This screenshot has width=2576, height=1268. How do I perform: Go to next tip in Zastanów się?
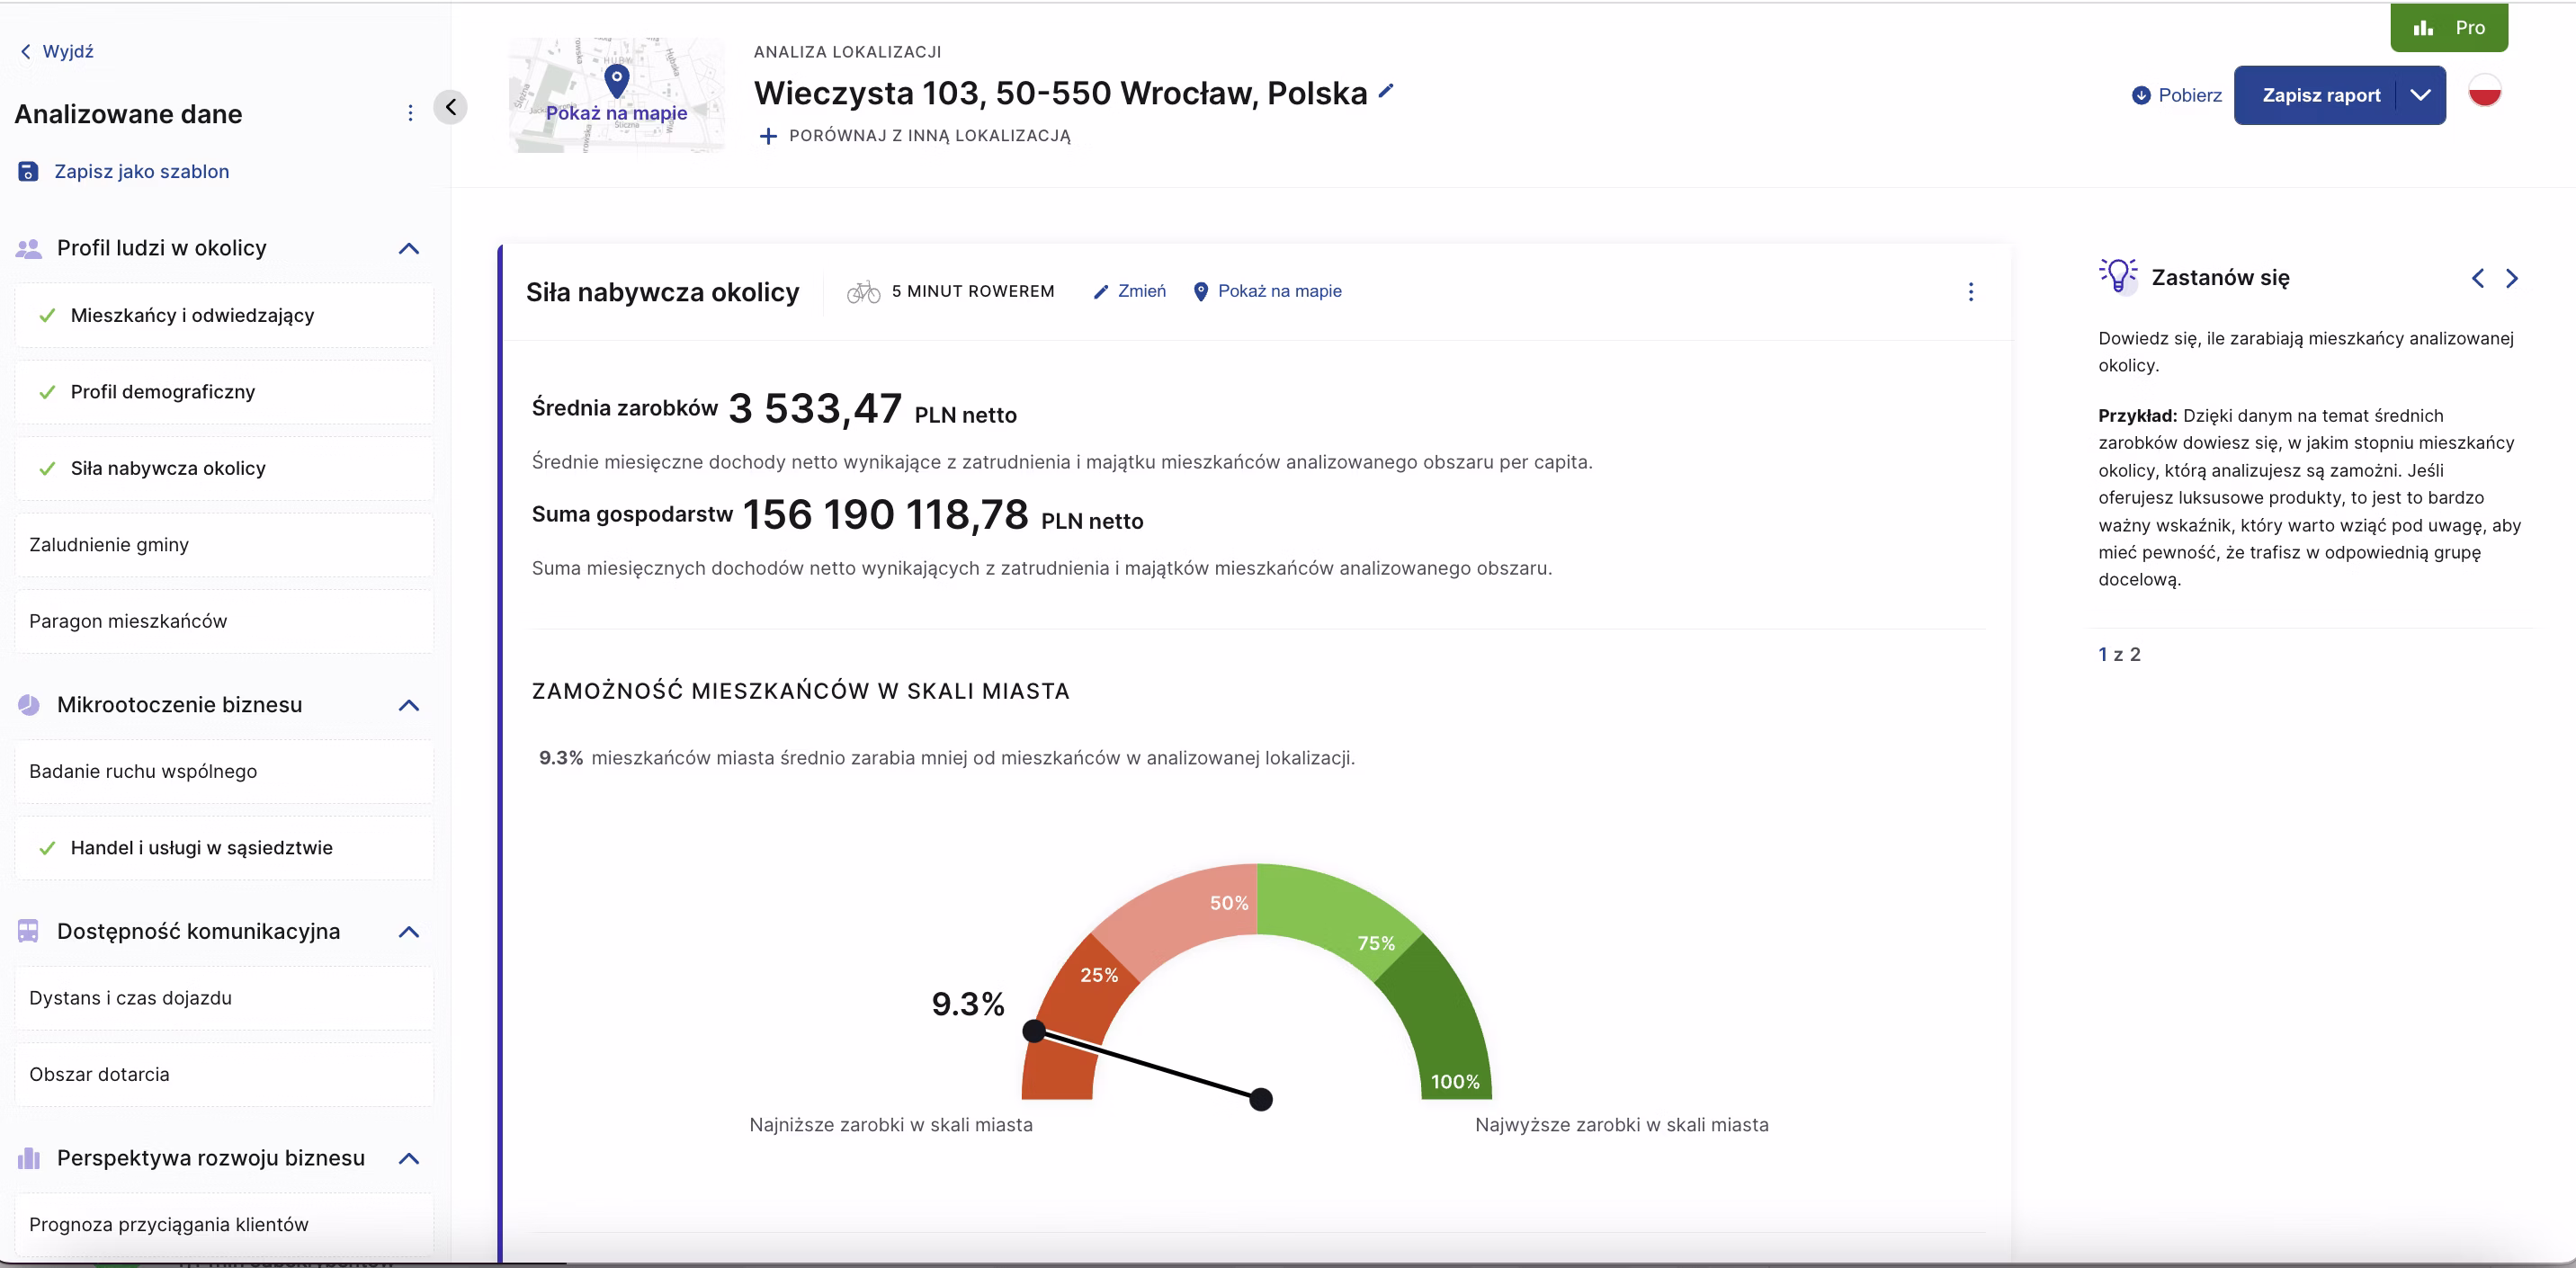(x=2511, y=279)
